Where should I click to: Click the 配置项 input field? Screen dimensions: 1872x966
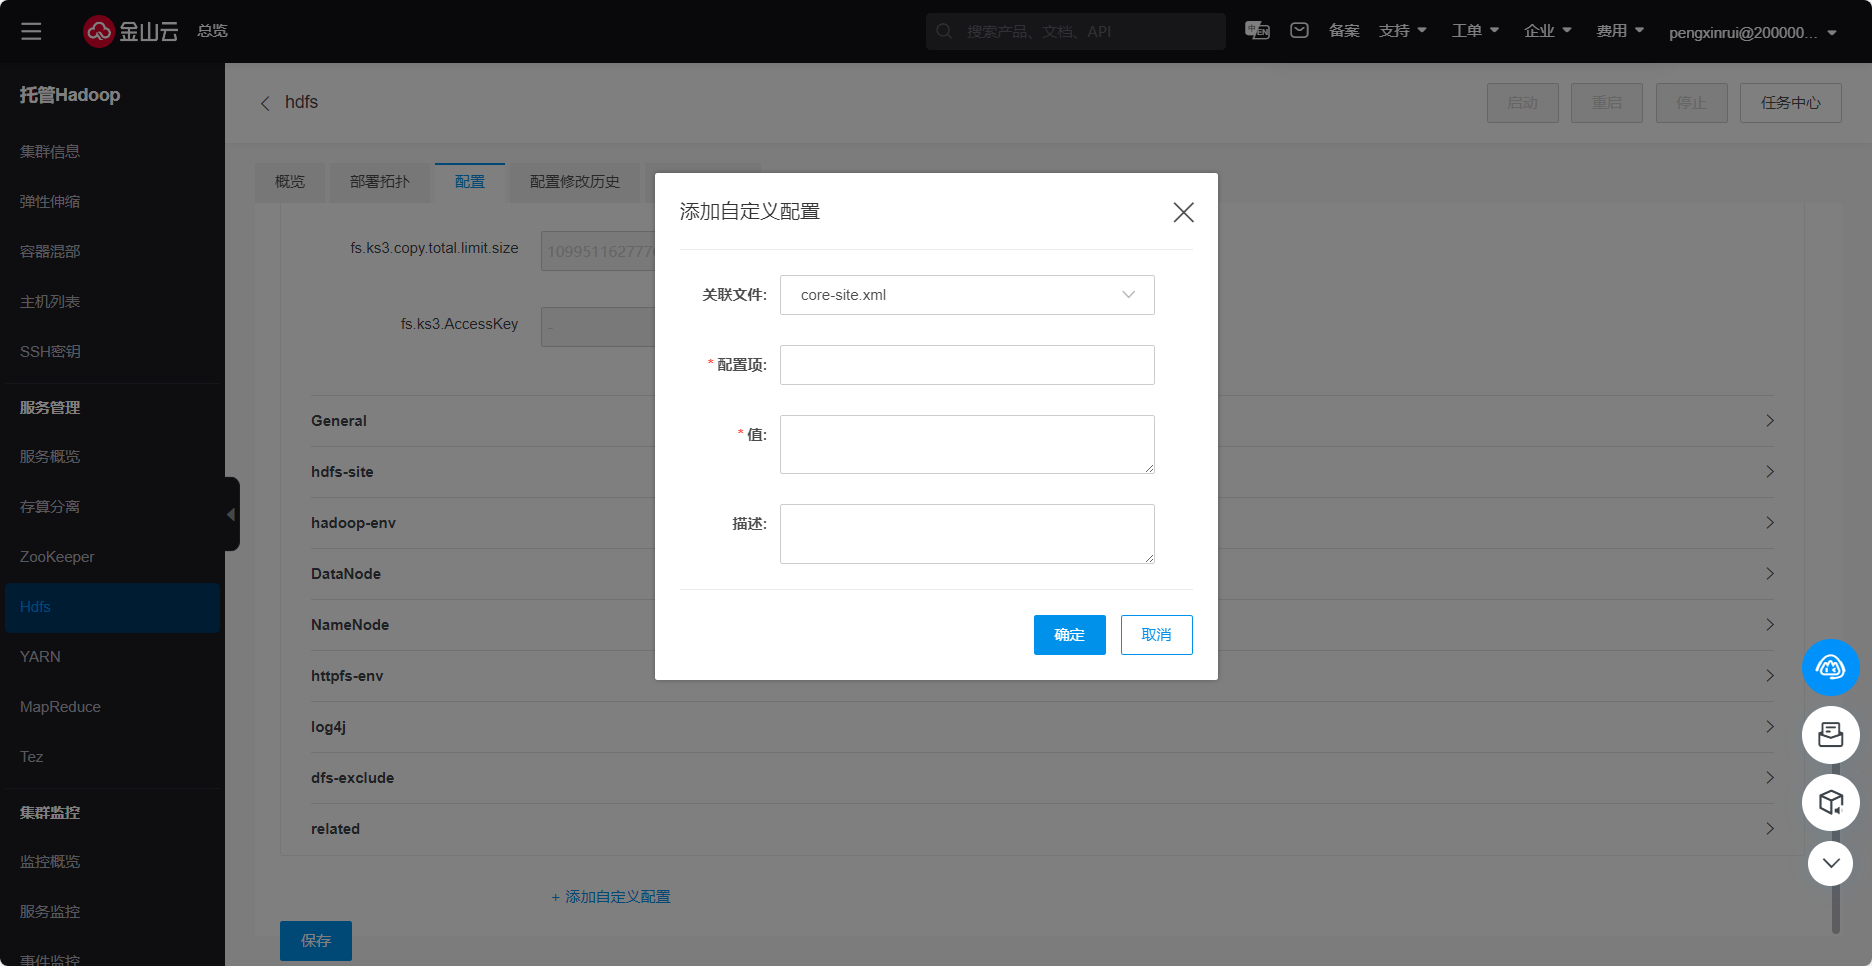(966, 365)
